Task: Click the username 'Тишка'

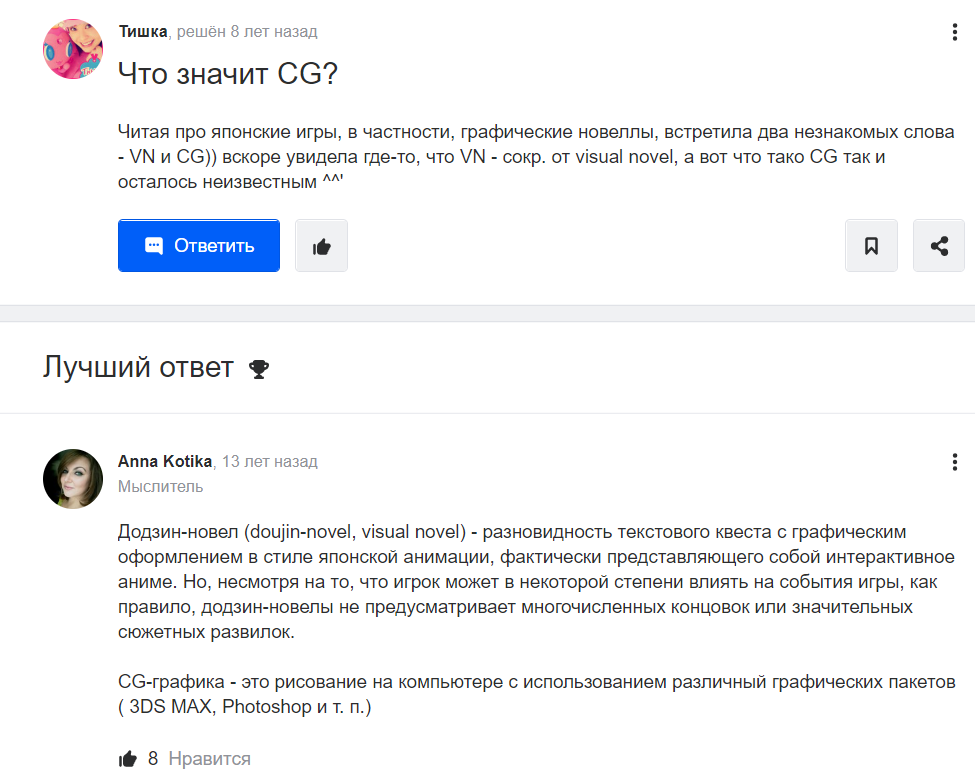Action: (143, 31)
